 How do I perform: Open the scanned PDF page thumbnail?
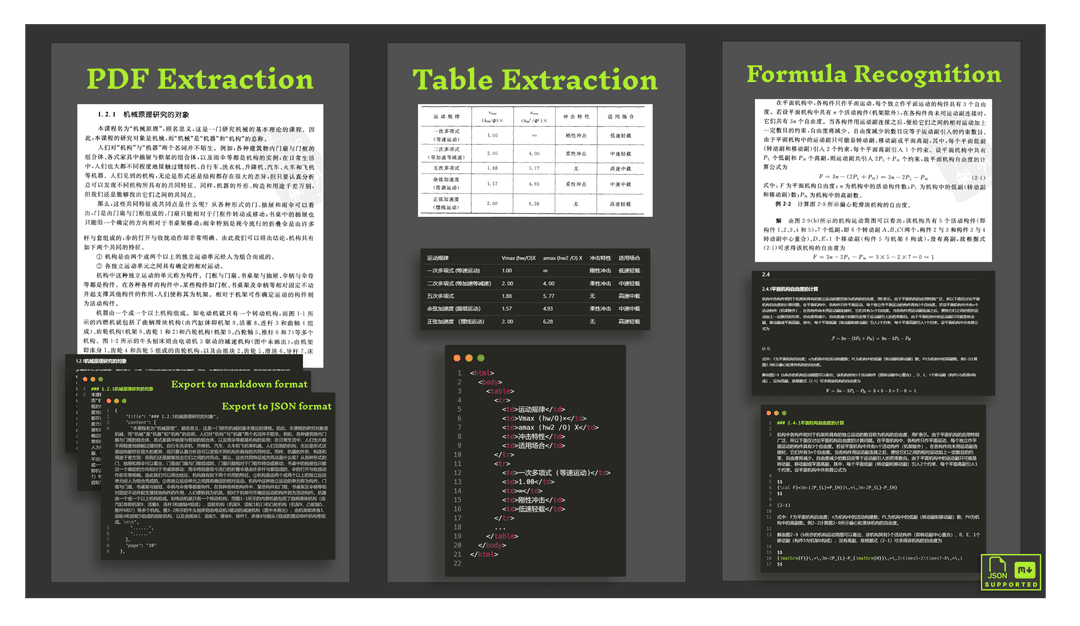(x=200, y=236)
